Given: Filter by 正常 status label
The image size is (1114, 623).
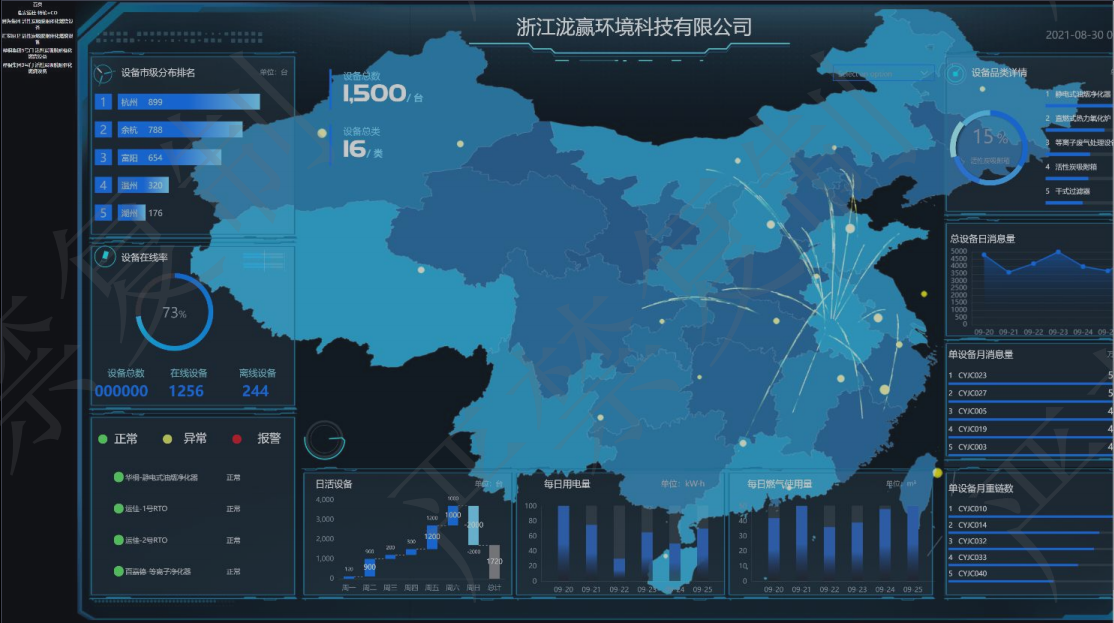Looking at the screenshot, I should point(126,439).
